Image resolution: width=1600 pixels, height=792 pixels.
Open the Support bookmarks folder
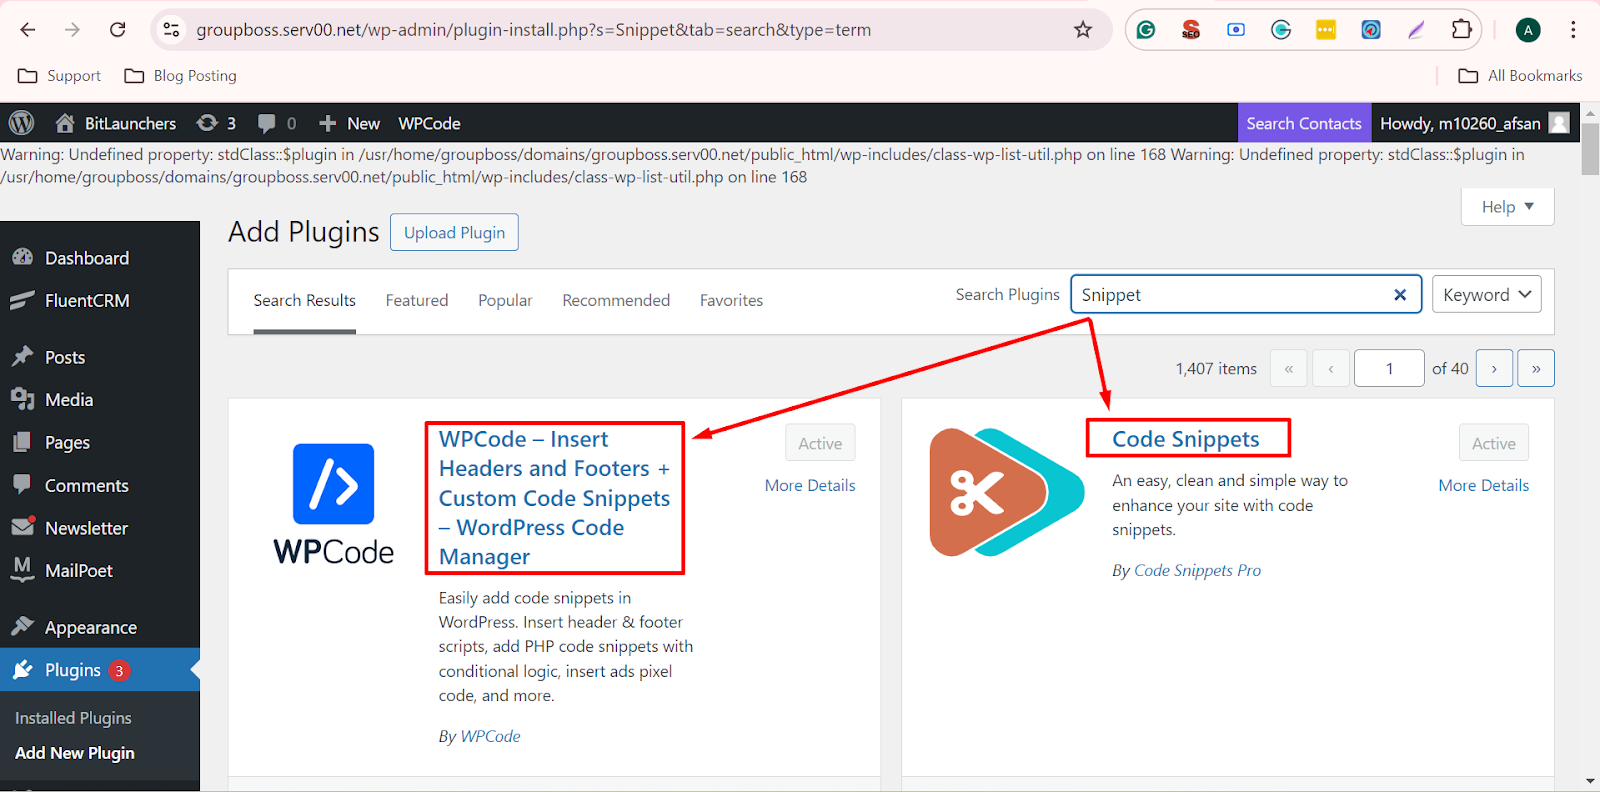(60, 76)
